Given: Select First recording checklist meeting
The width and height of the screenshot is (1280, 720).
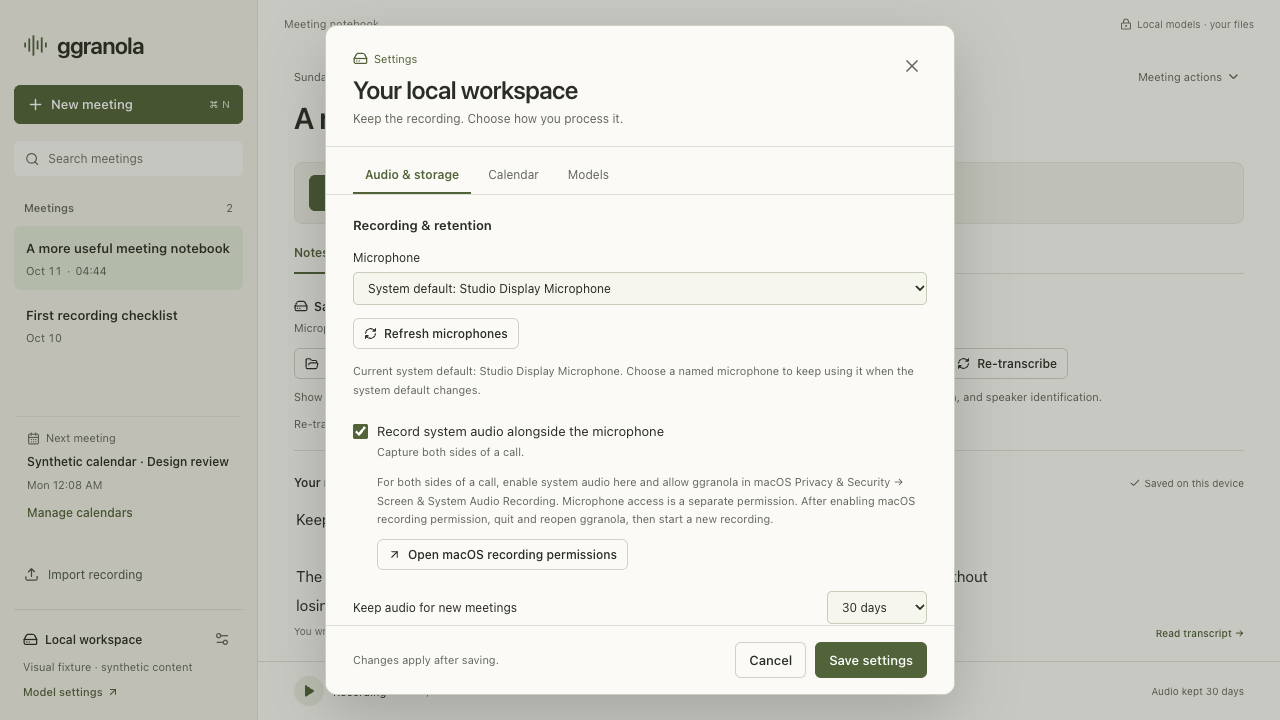Looking at the screenshot, I should coord(128,325).
